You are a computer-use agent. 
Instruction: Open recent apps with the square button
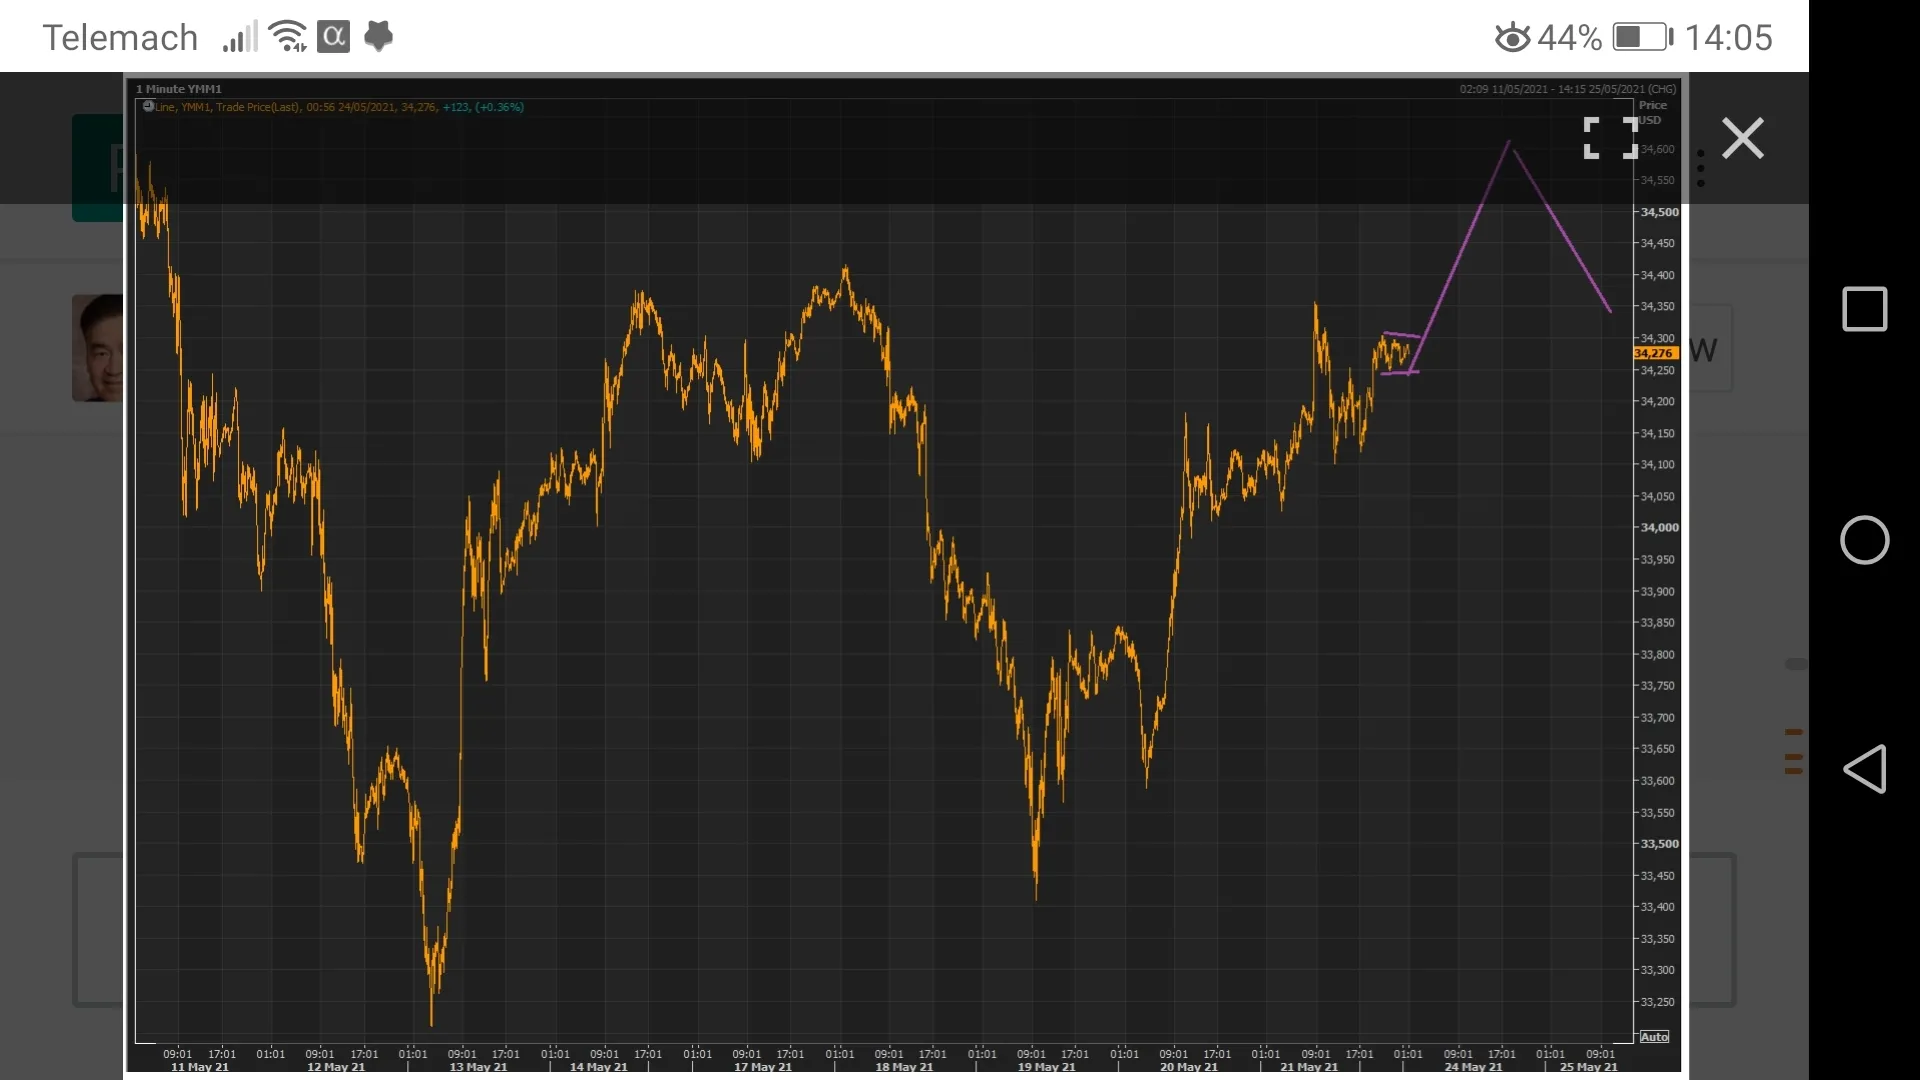tap(1864, 309)
